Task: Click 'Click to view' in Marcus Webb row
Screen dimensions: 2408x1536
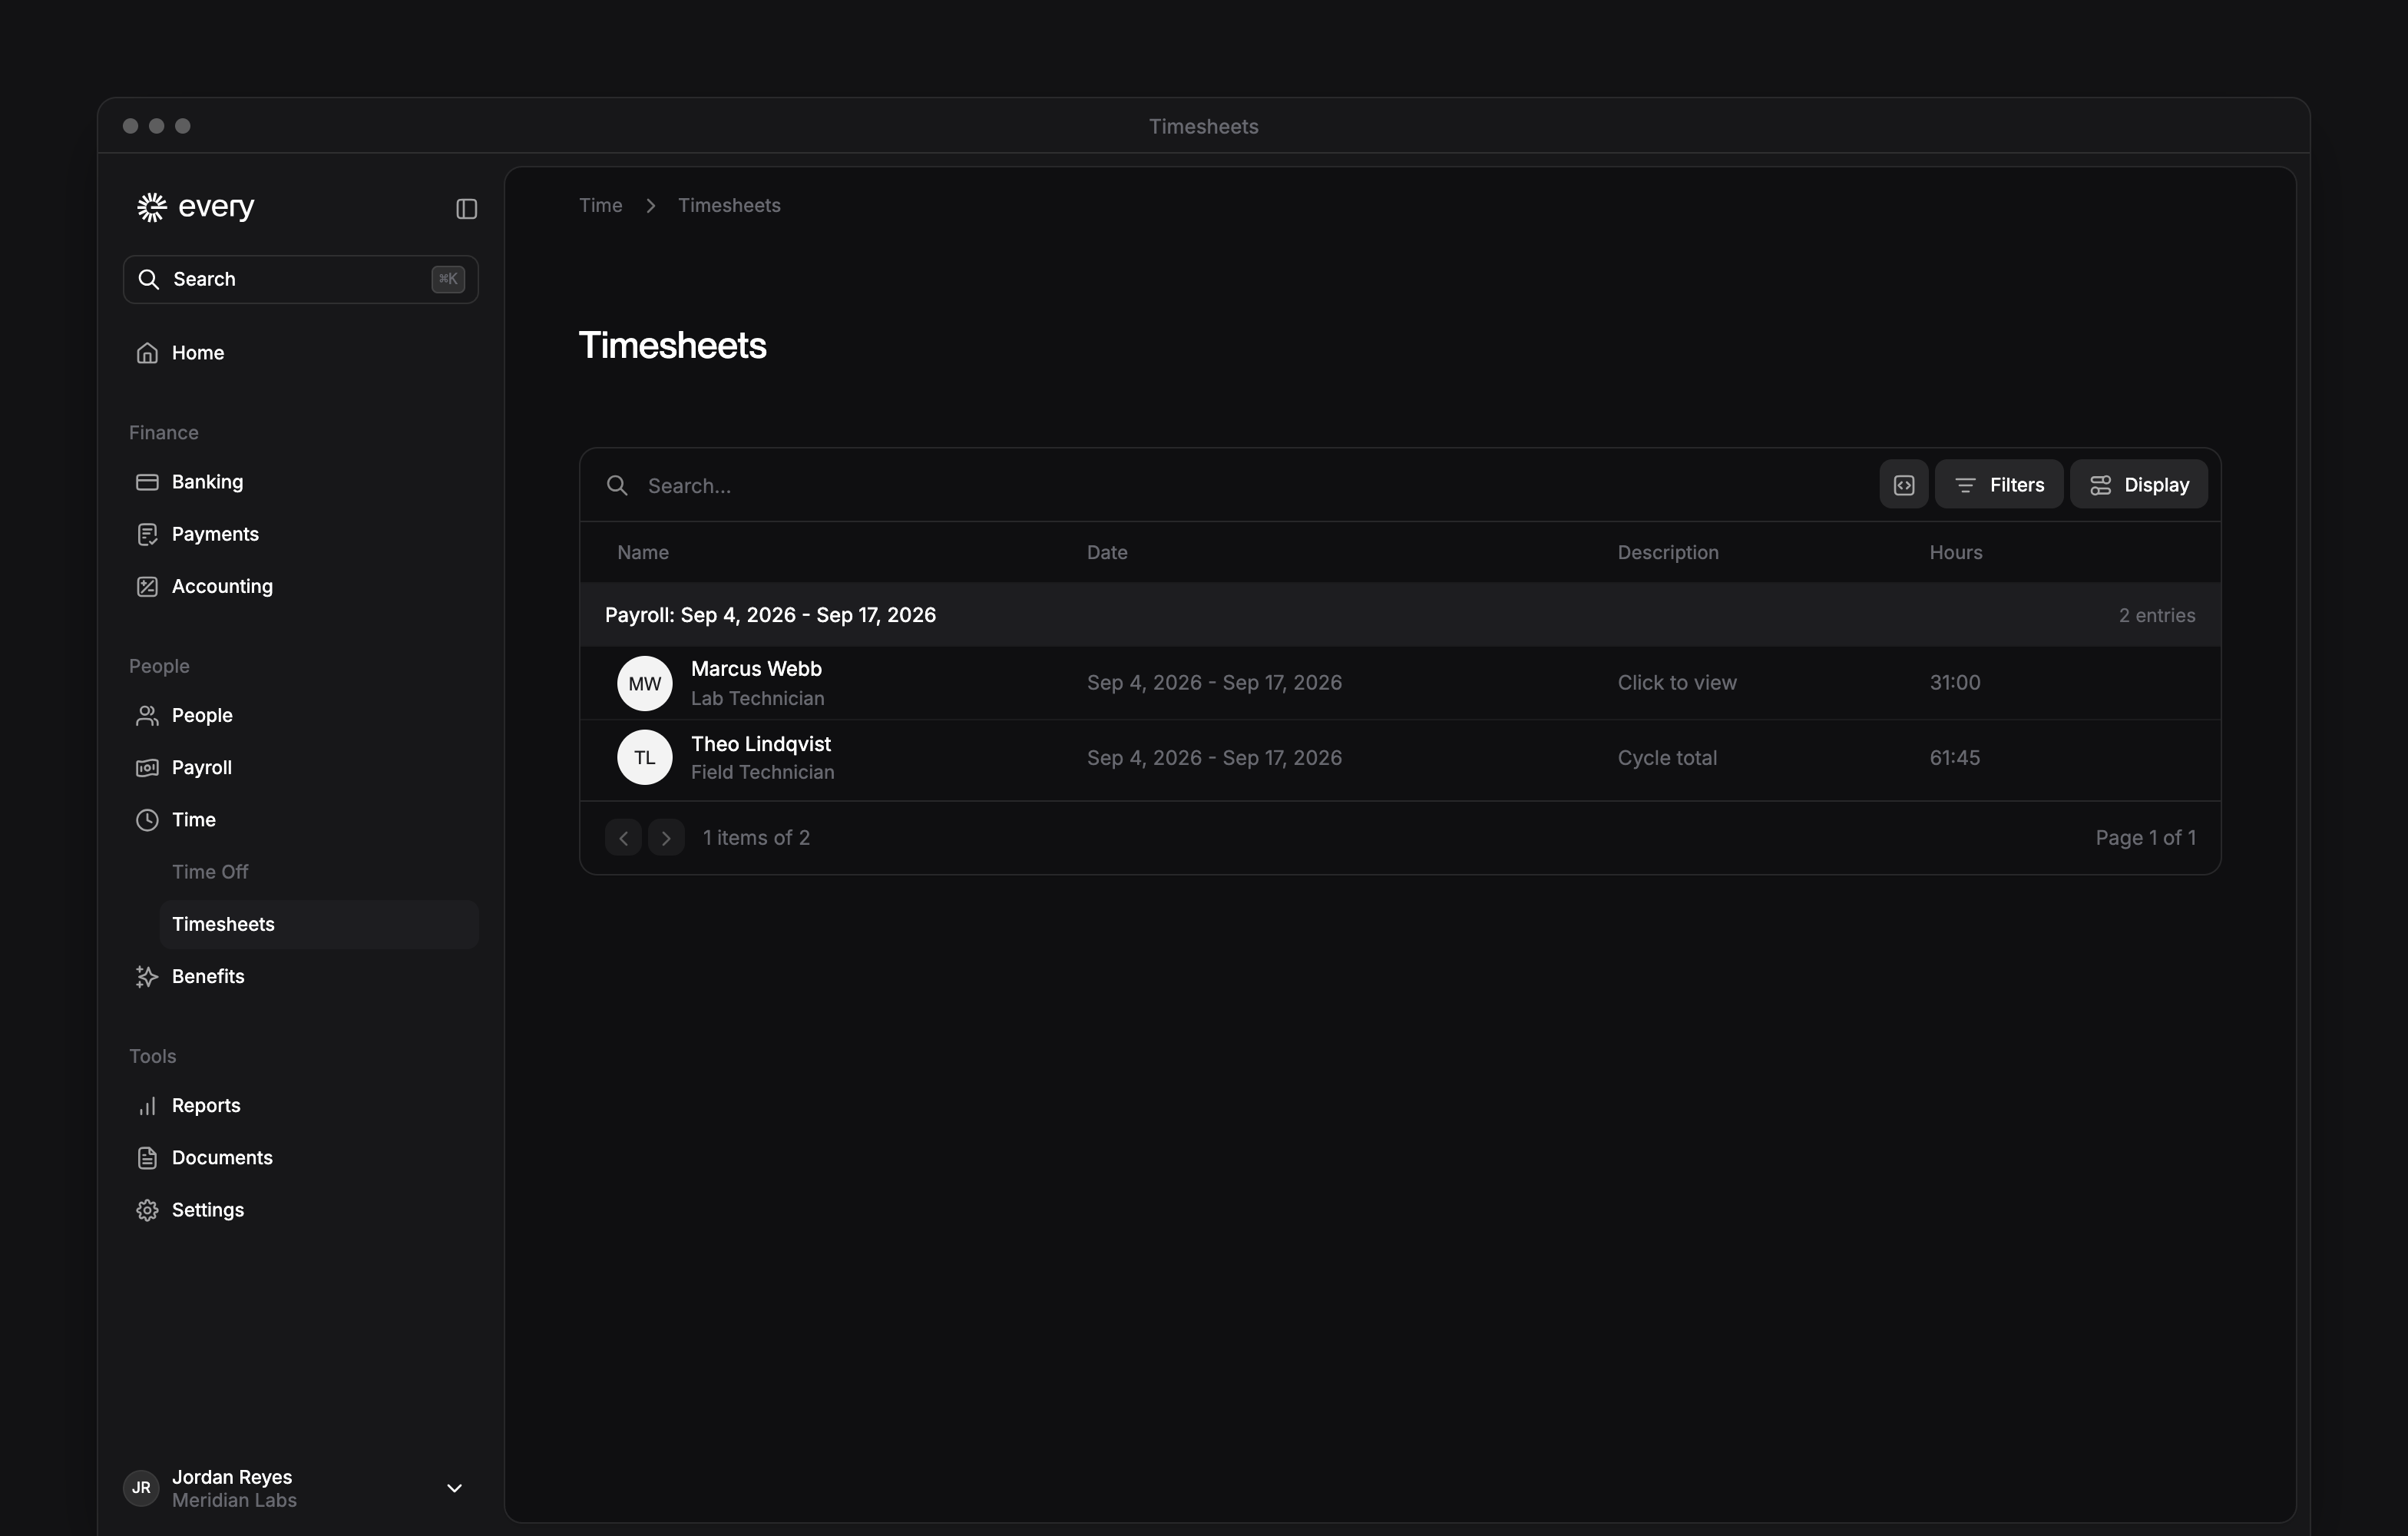Action: click(1677, 683)
